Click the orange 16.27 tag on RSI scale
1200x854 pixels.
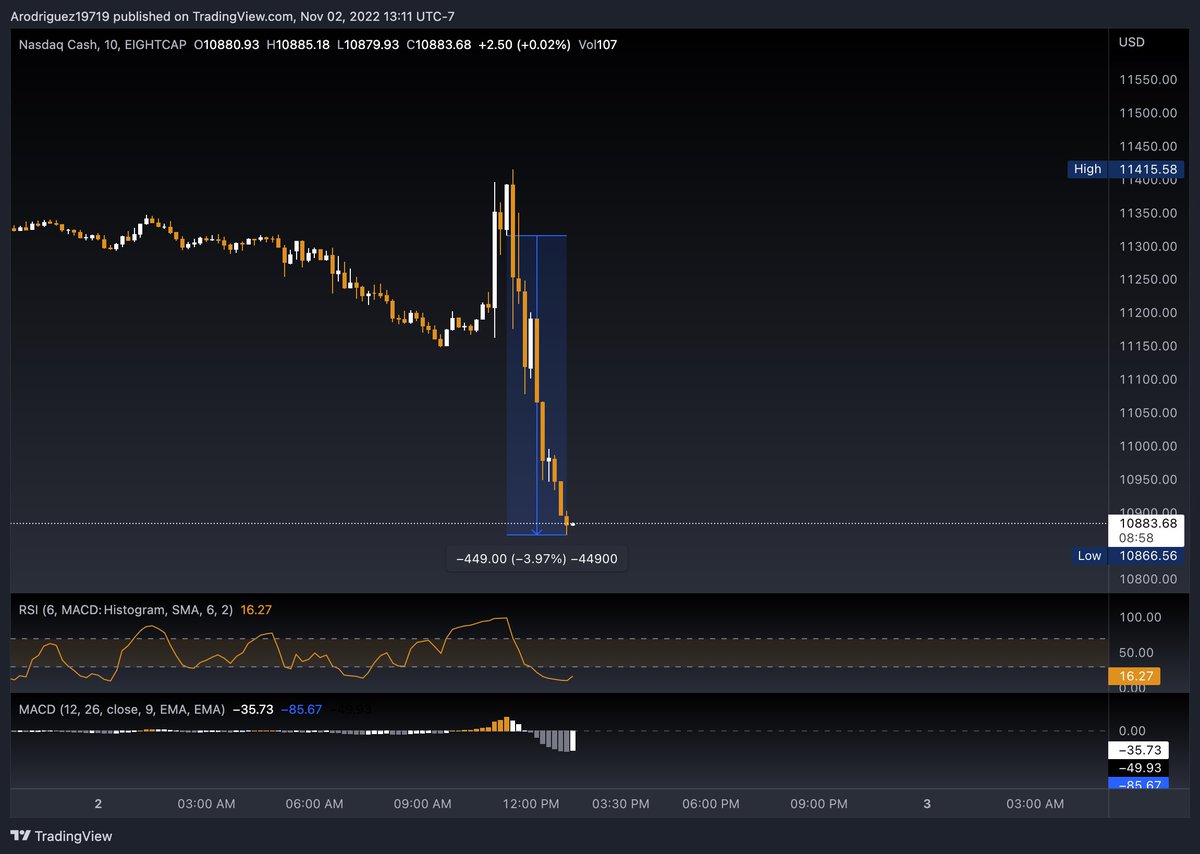click(x=1135, y=676)
